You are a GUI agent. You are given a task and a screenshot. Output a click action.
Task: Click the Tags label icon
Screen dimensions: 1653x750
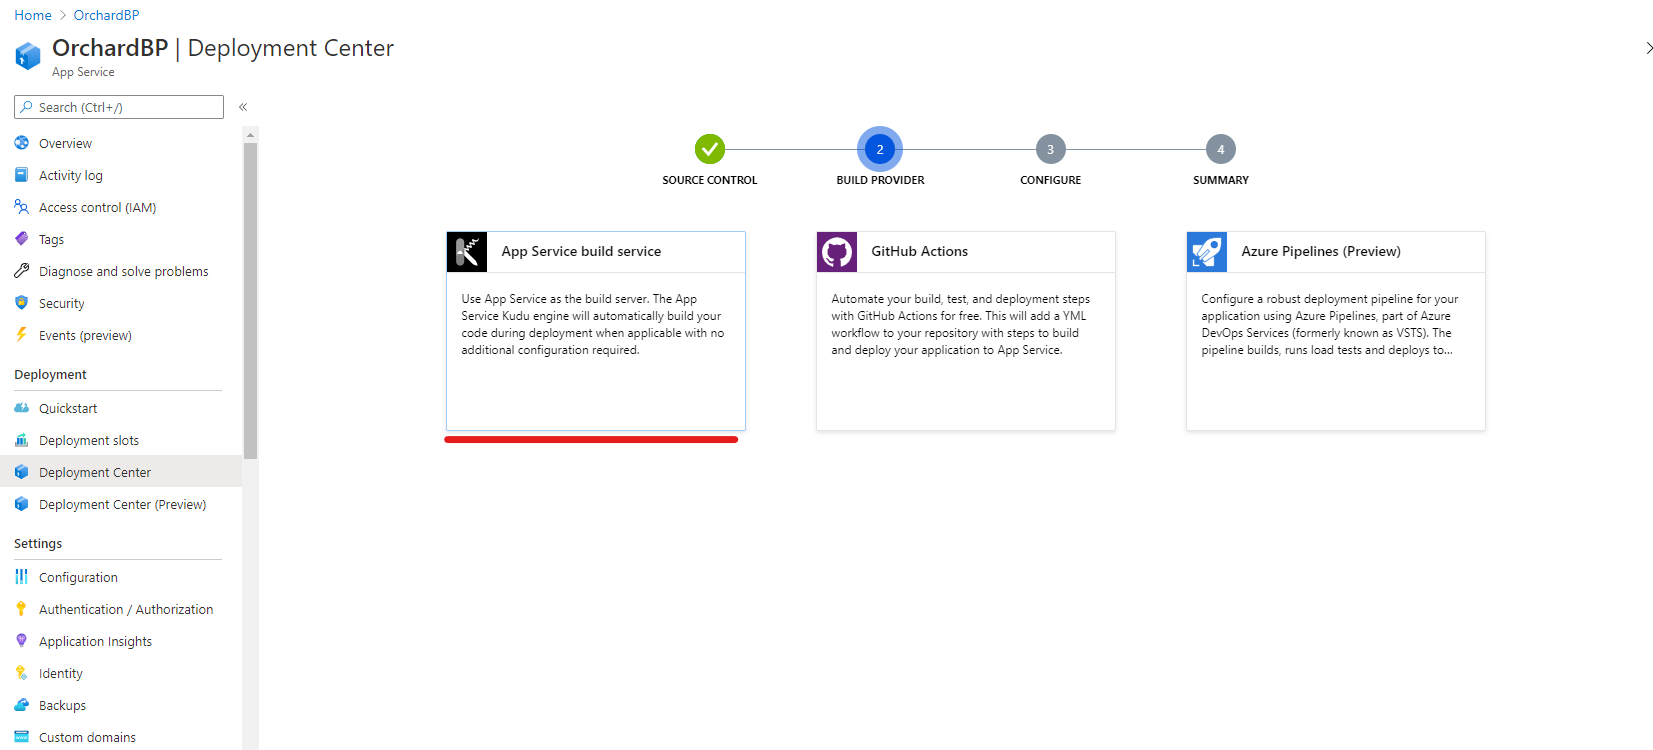pos(21,239)
